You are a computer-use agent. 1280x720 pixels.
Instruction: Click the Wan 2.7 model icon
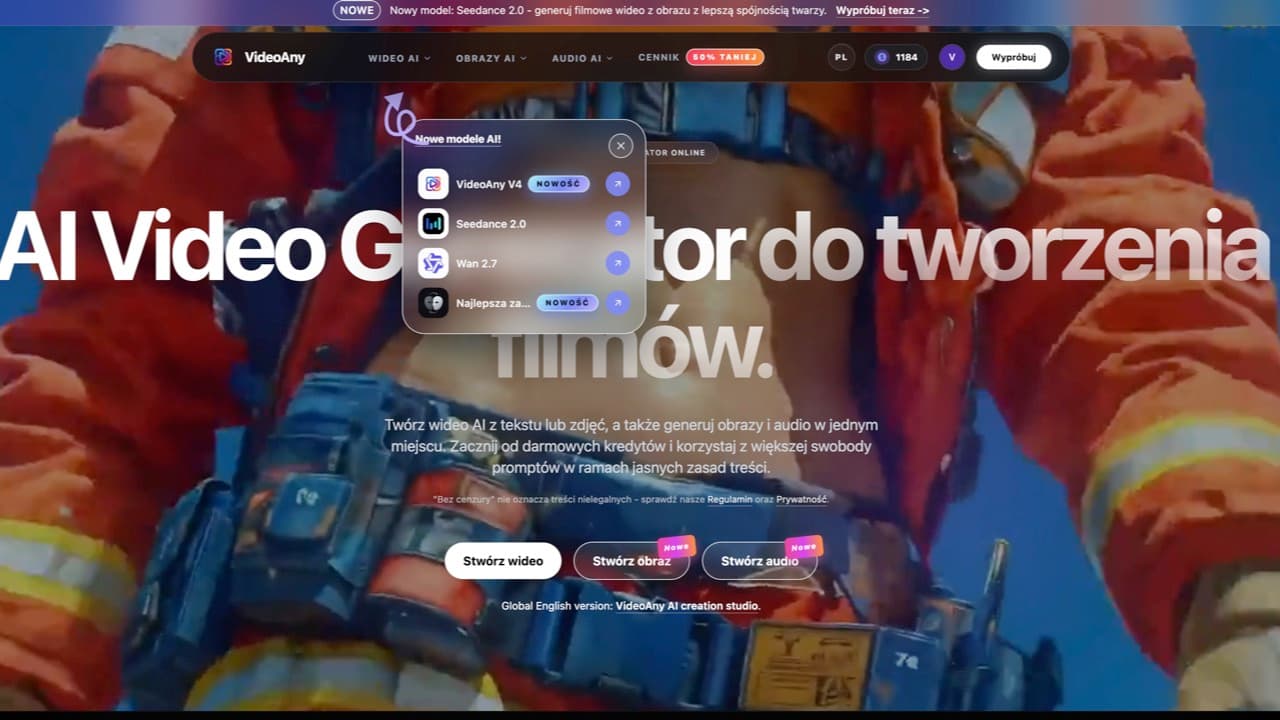[x=433, y=263]
